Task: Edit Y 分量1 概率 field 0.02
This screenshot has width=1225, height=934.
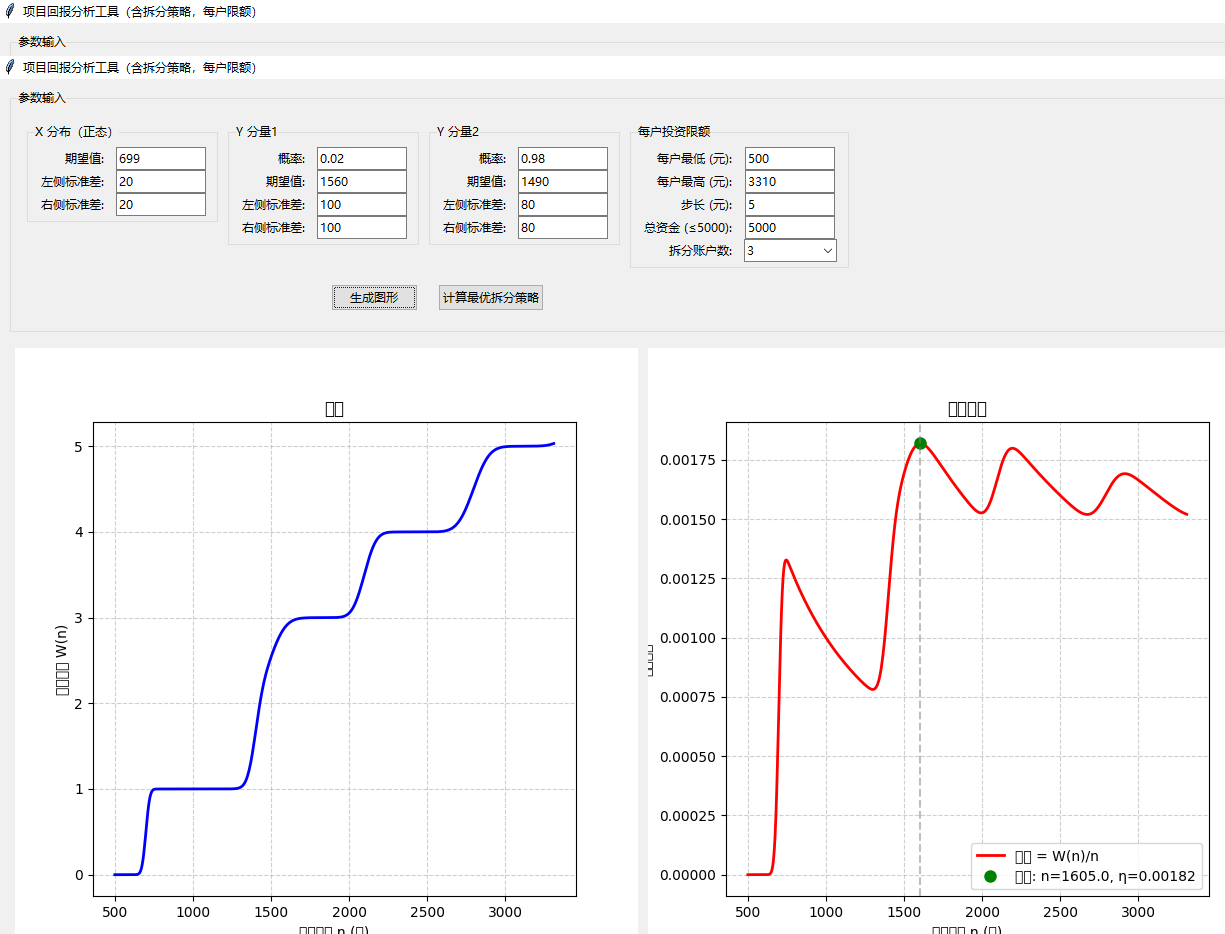Action: [362, 158]
